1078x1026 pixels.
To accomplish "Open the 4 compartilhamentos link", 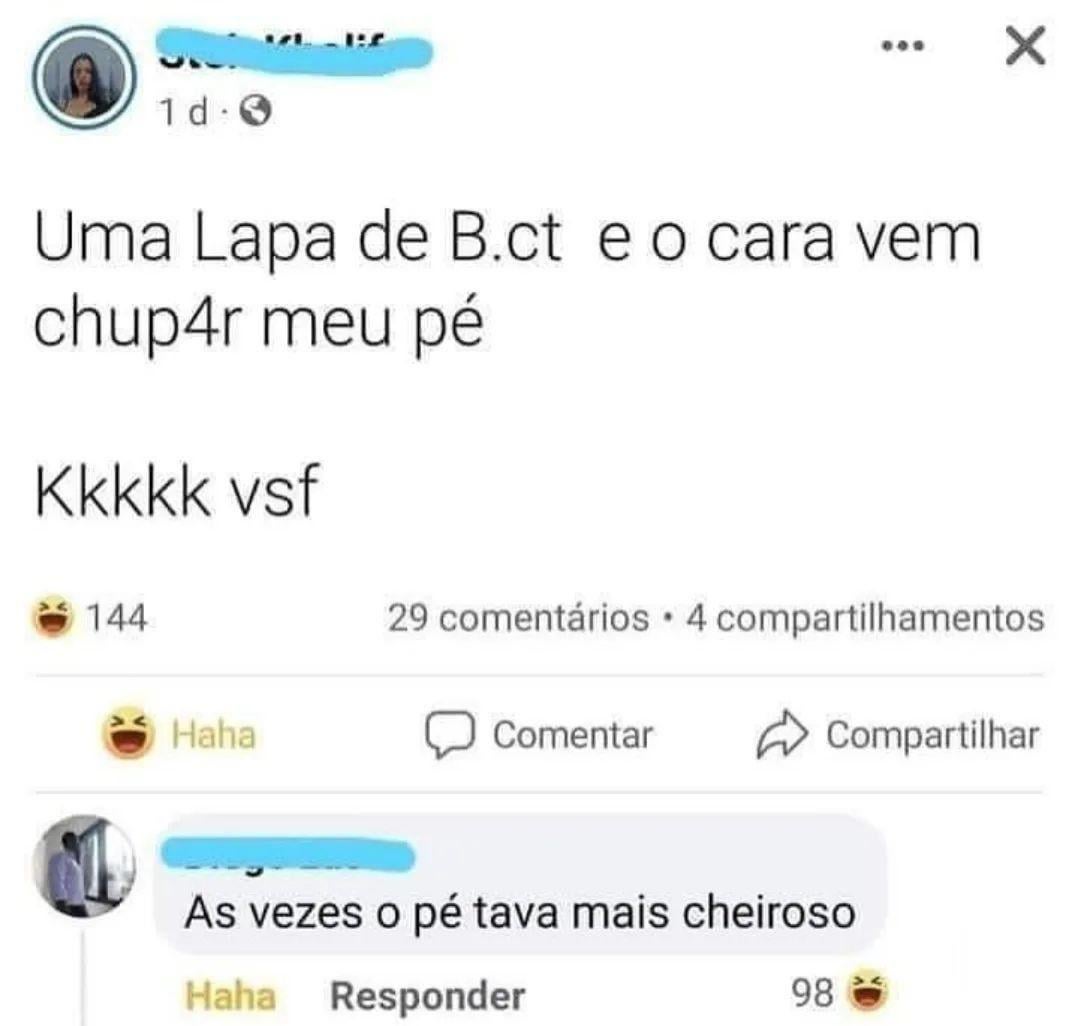I will (x=866, y=618).
